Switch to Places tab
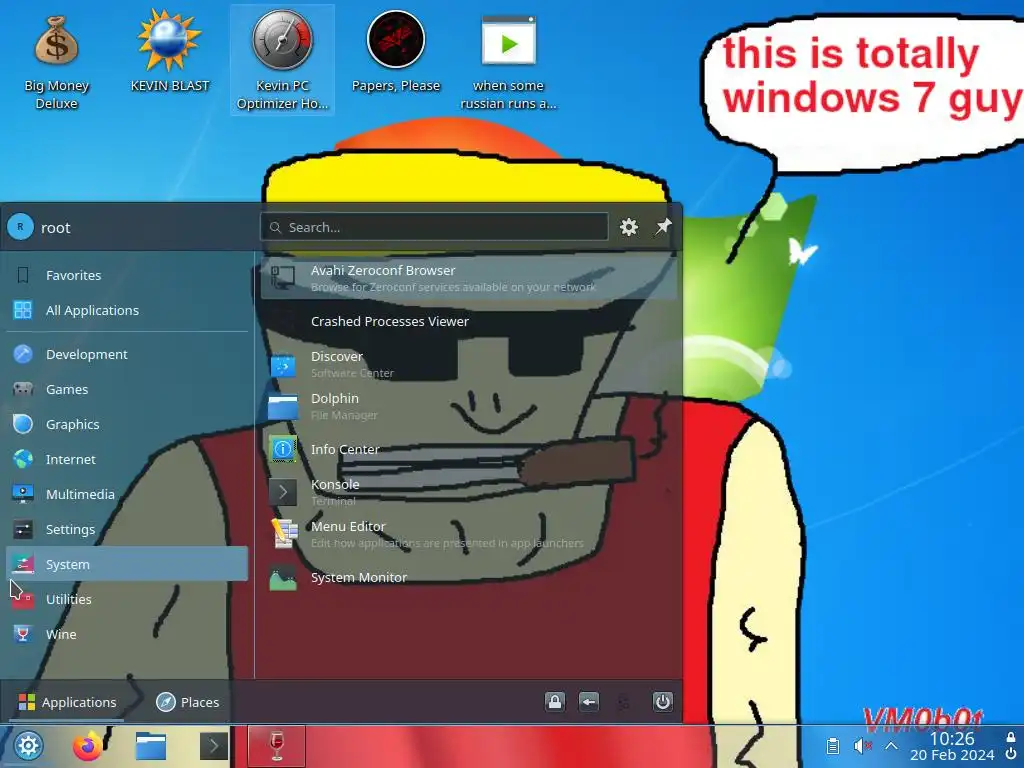Screen dimensions: 1024x768 point(188,702)
